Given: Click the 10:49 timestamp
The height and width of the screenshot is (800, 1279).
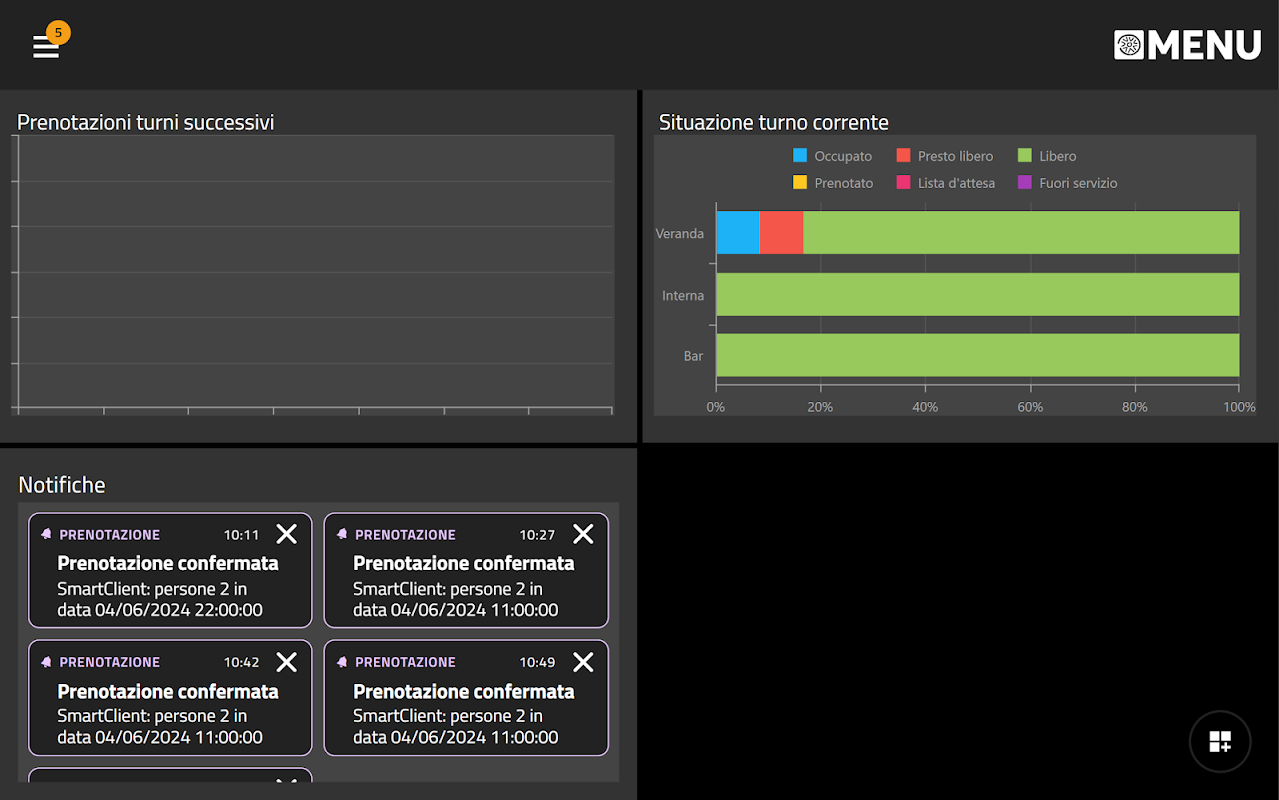Looking at the screenshot, I should coord(537,662).
